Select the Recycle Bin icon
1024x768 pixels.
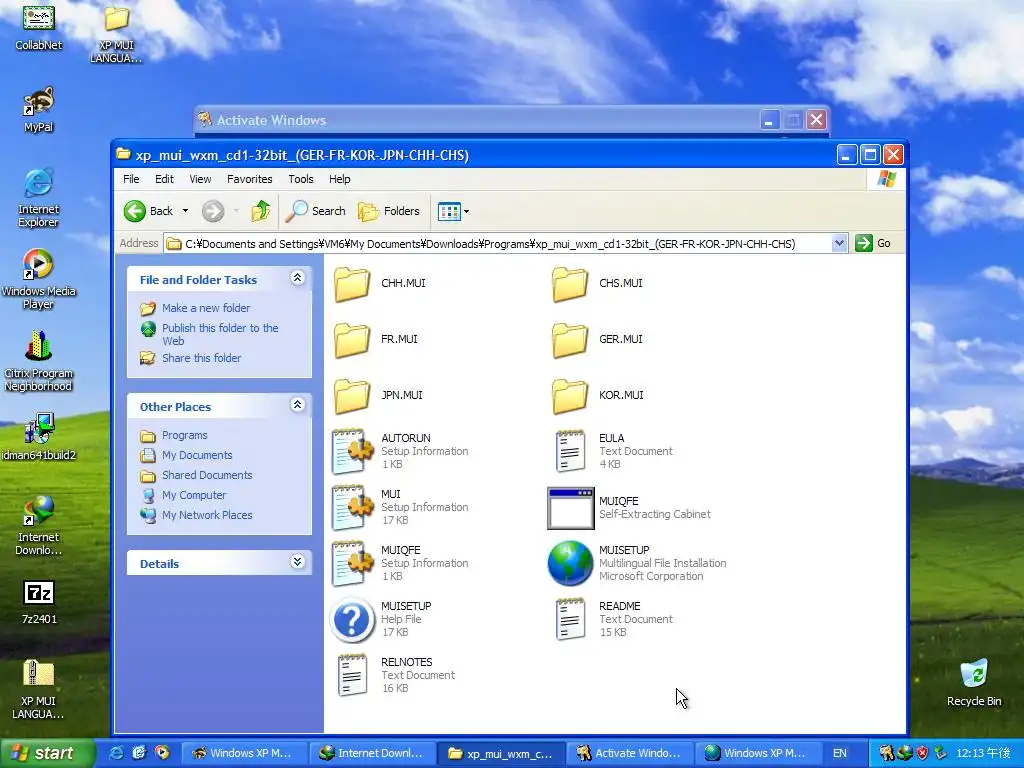[974, 682]
